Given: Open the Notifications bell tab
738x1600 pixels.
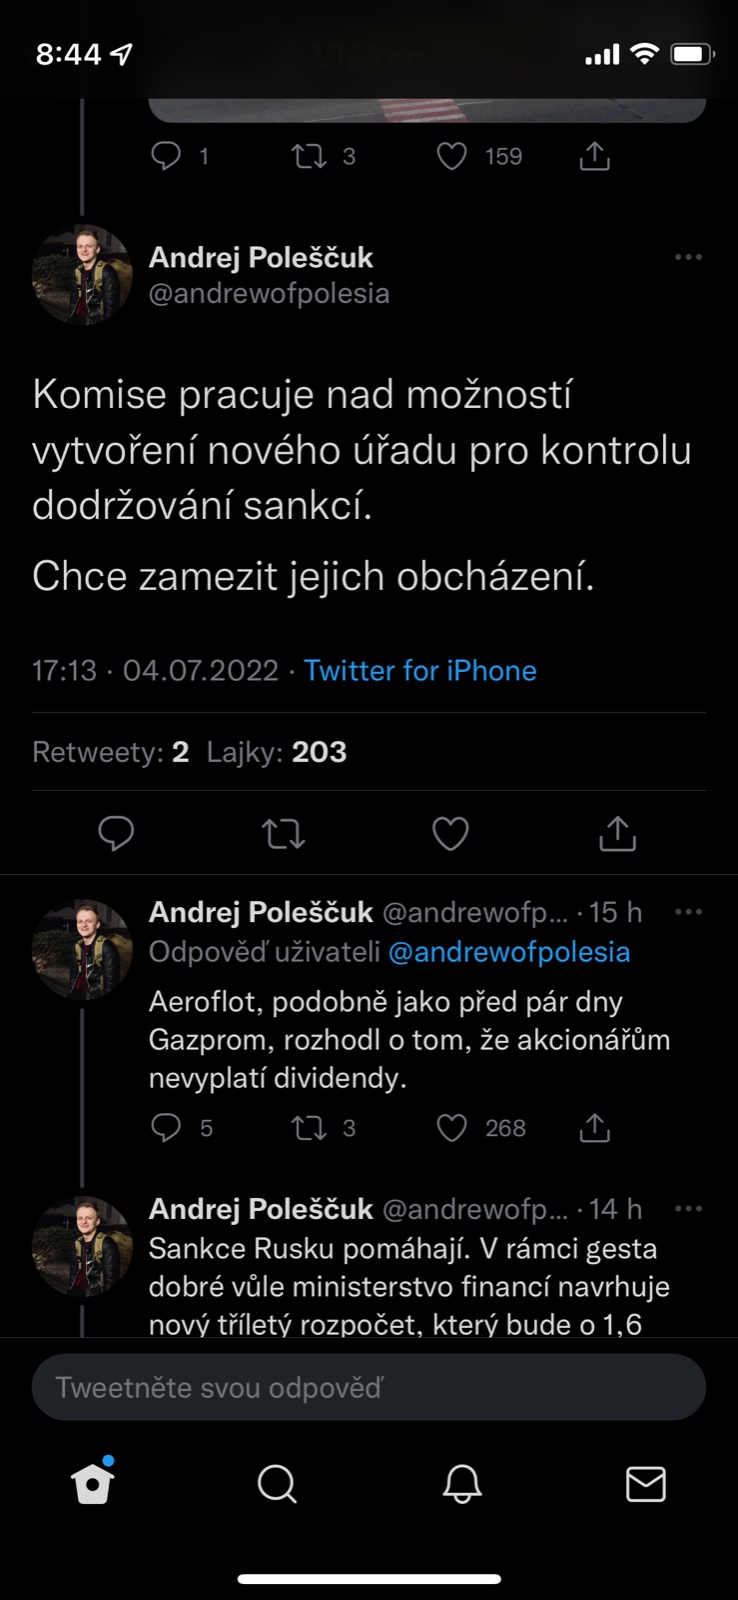Looking at the screenshot, I should pos(462,1484).
